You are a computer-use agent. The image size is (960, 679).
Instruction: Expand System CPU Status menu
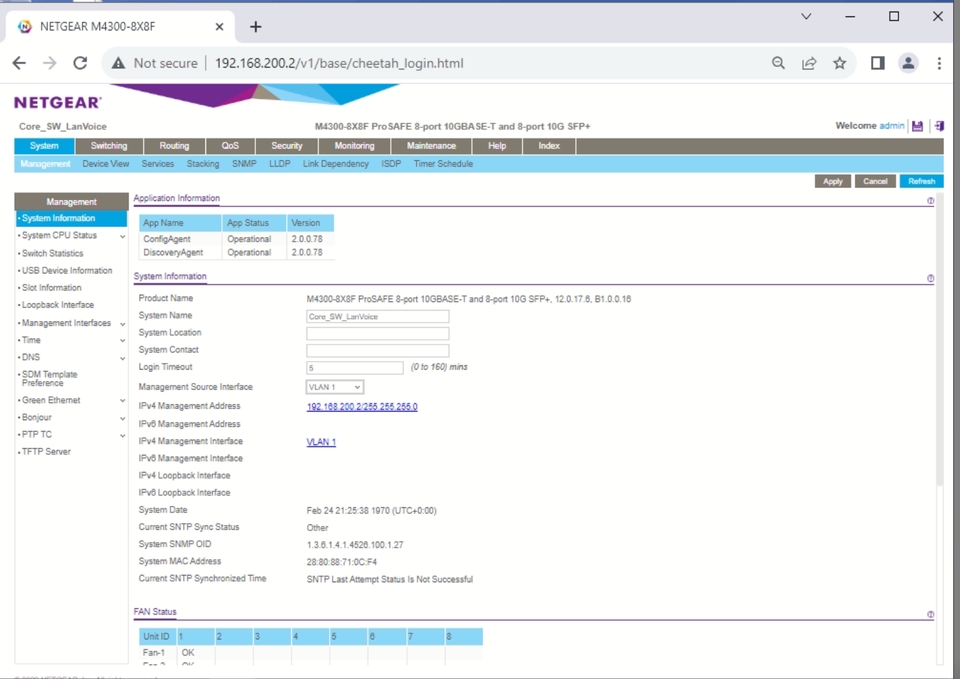(x=122, y=236)
